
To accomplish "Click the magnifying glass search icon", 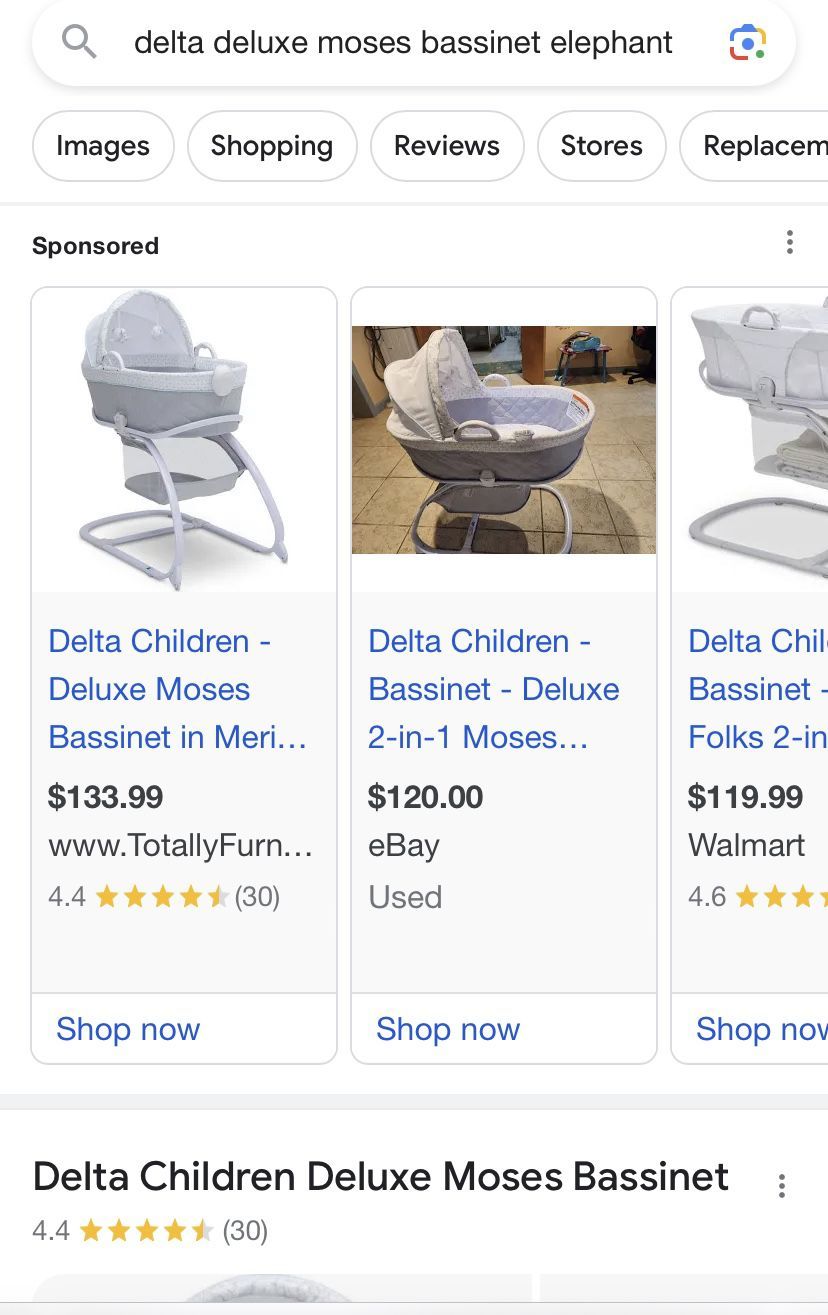I will point(79,42).
